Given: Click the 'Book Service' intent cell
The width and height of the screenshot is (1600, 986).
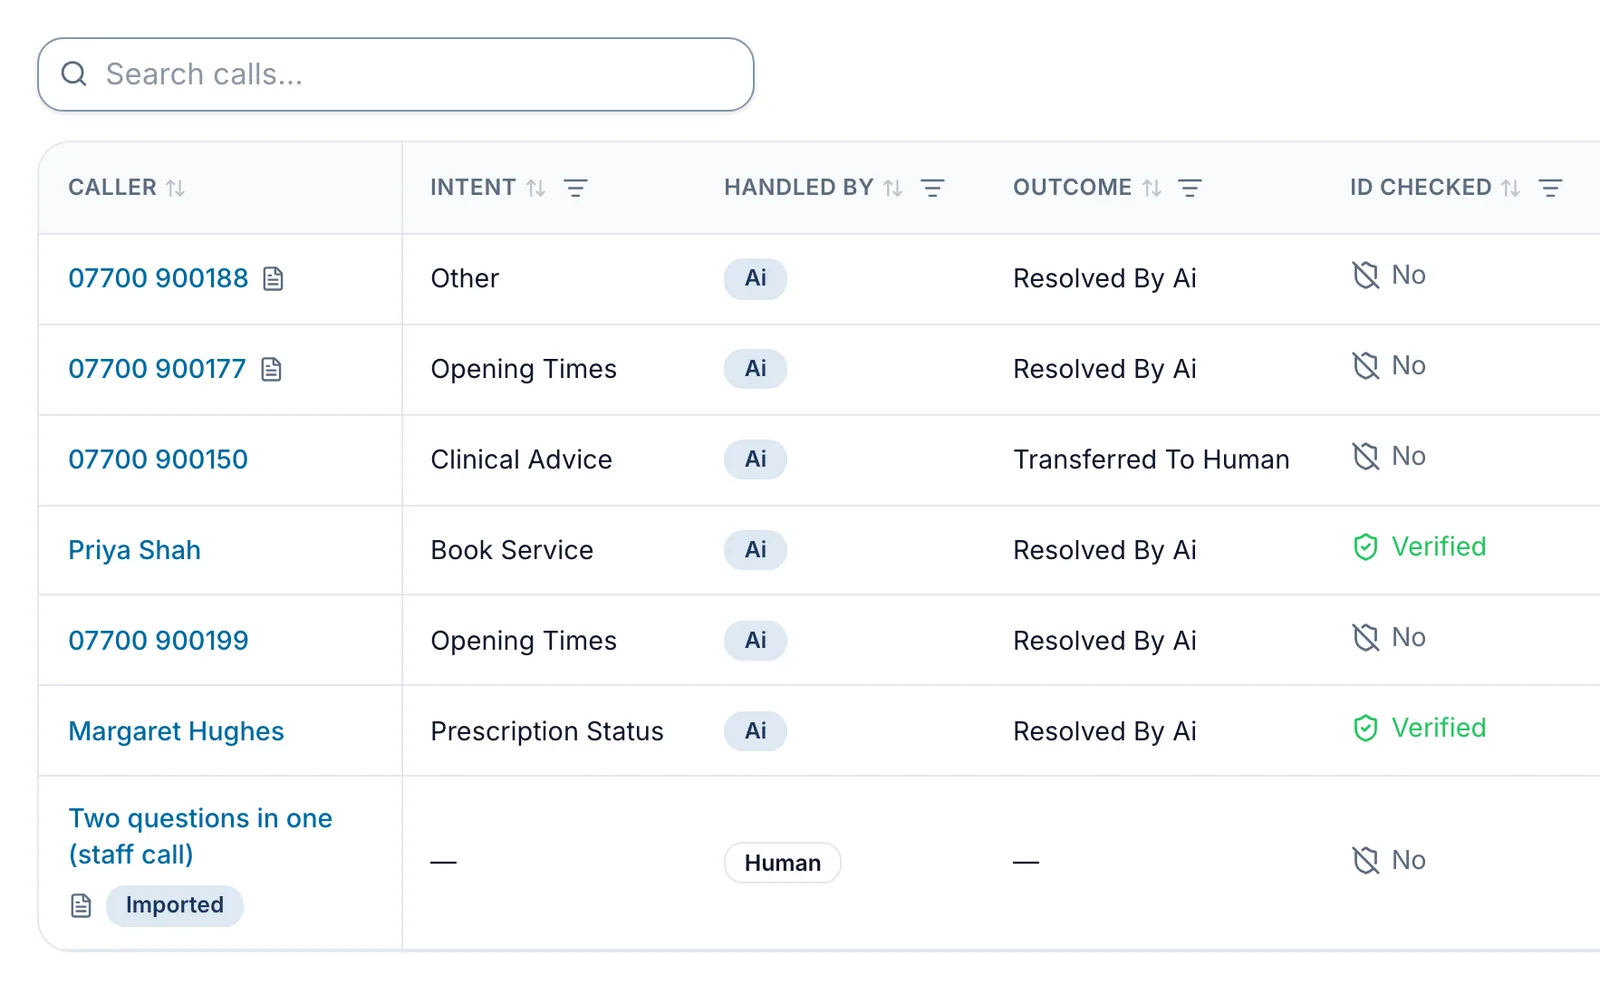Looking at the screenshot, I should 512,550.
